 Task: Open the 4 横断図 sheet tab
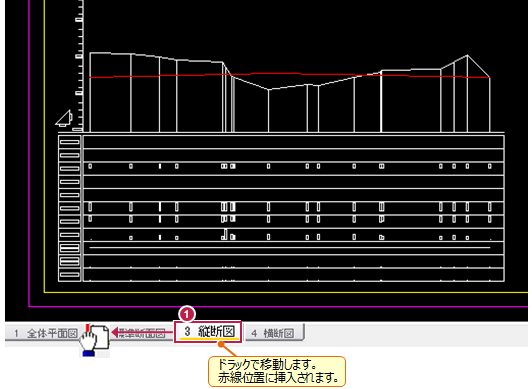pos(274,333)
